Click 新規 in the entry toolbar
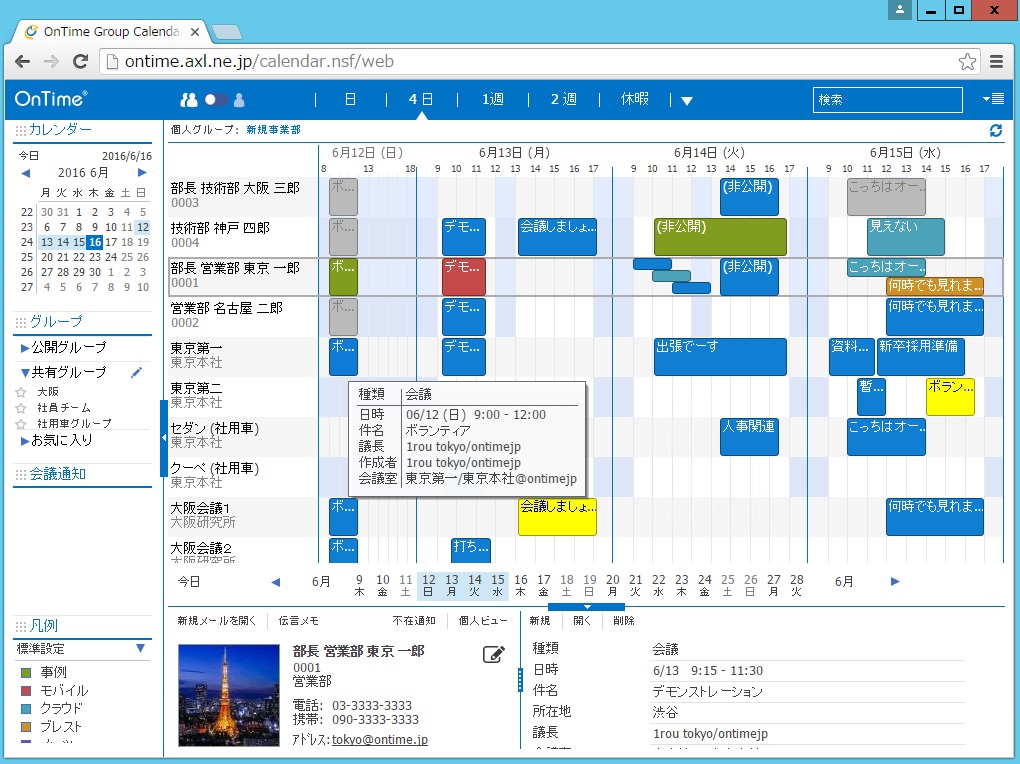The image size is (1020, 764). [x=540, y=621]
